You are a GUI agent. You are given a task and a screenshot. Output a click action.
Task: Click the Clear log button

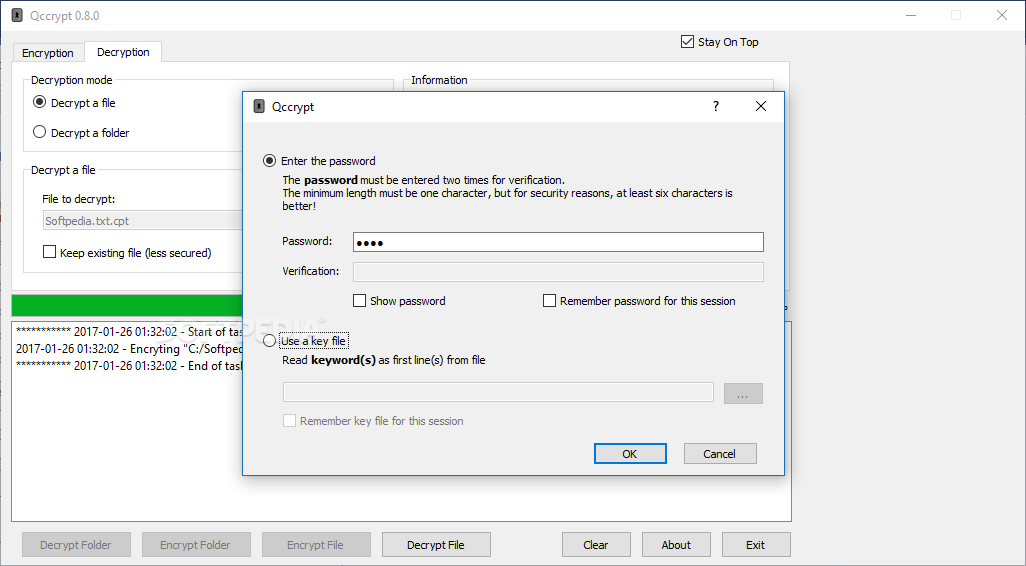tap(596, 544)
